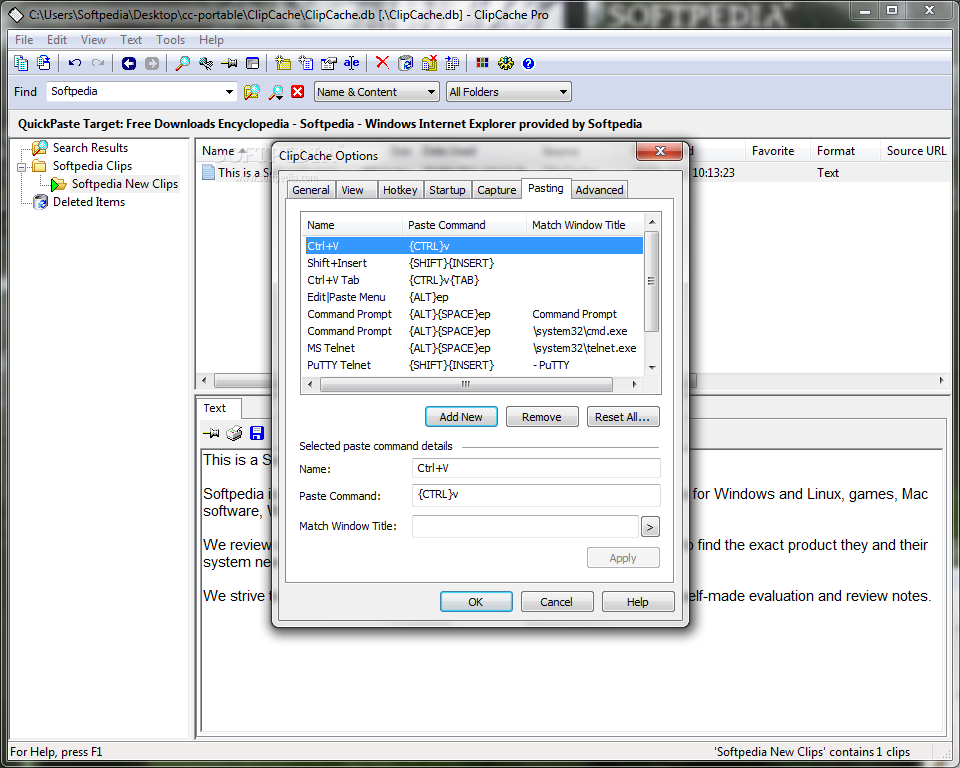960x768 pixels.
Task: Open help with the blue question mark icon
Action: point(528,63)
